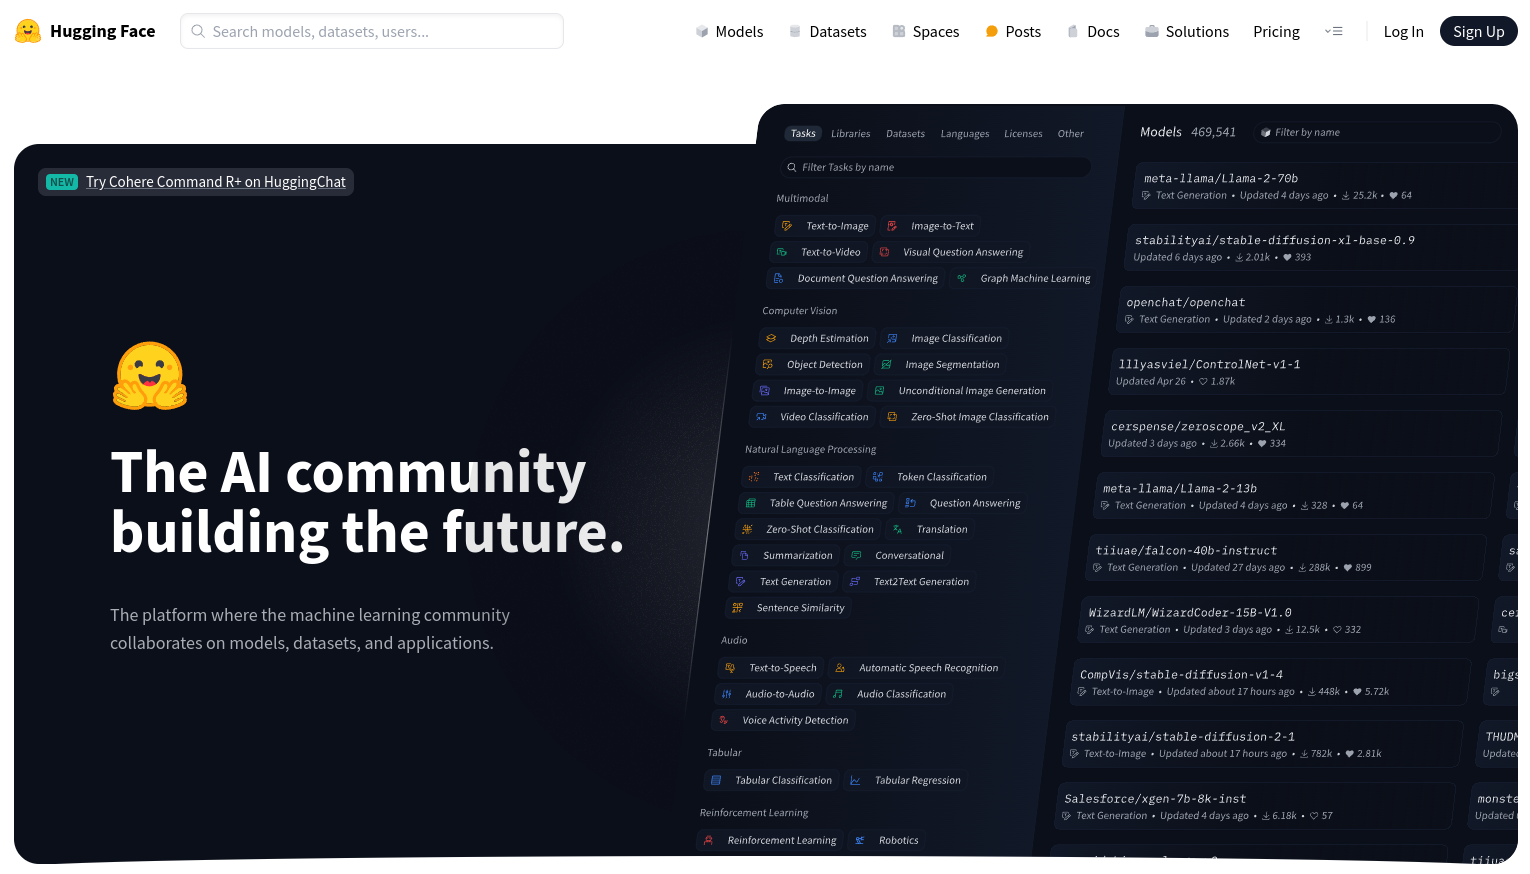
Task: Click the Hugging Face logo emoji in header
Action: [28, 31]
